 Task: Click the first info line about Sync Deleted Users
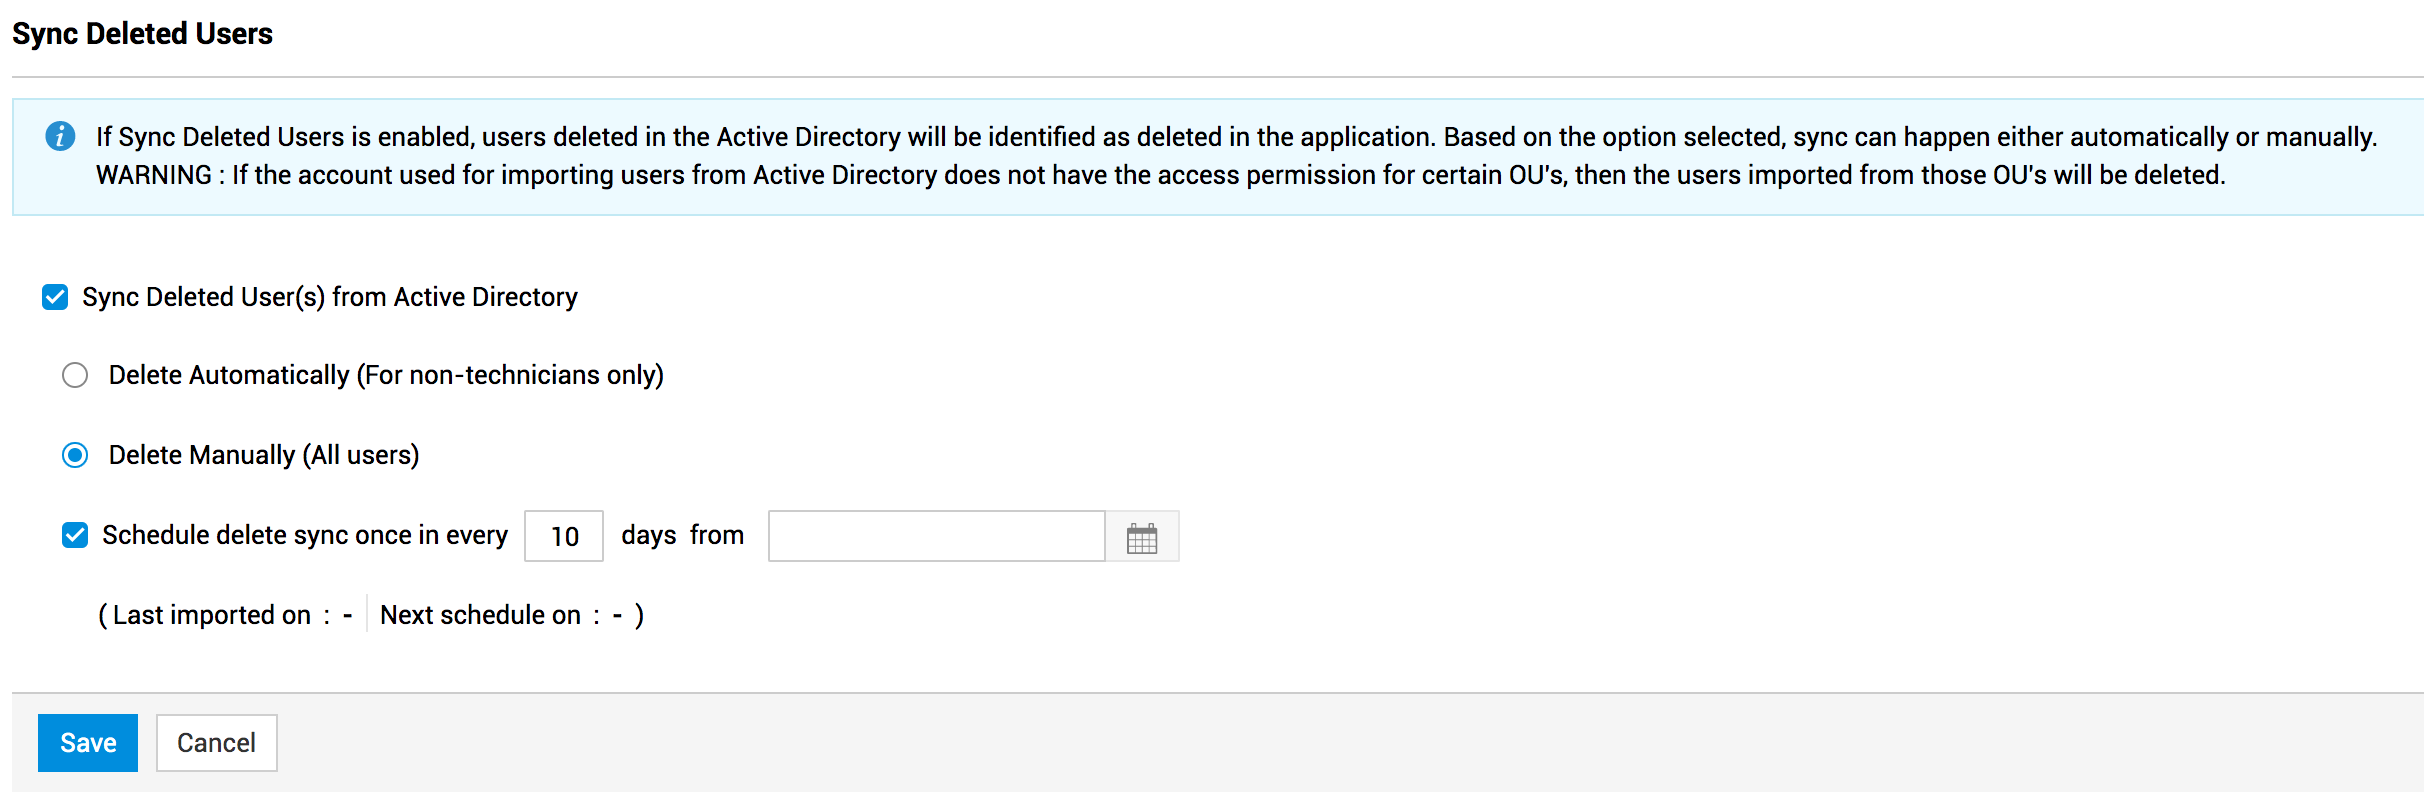[1236, 137]
